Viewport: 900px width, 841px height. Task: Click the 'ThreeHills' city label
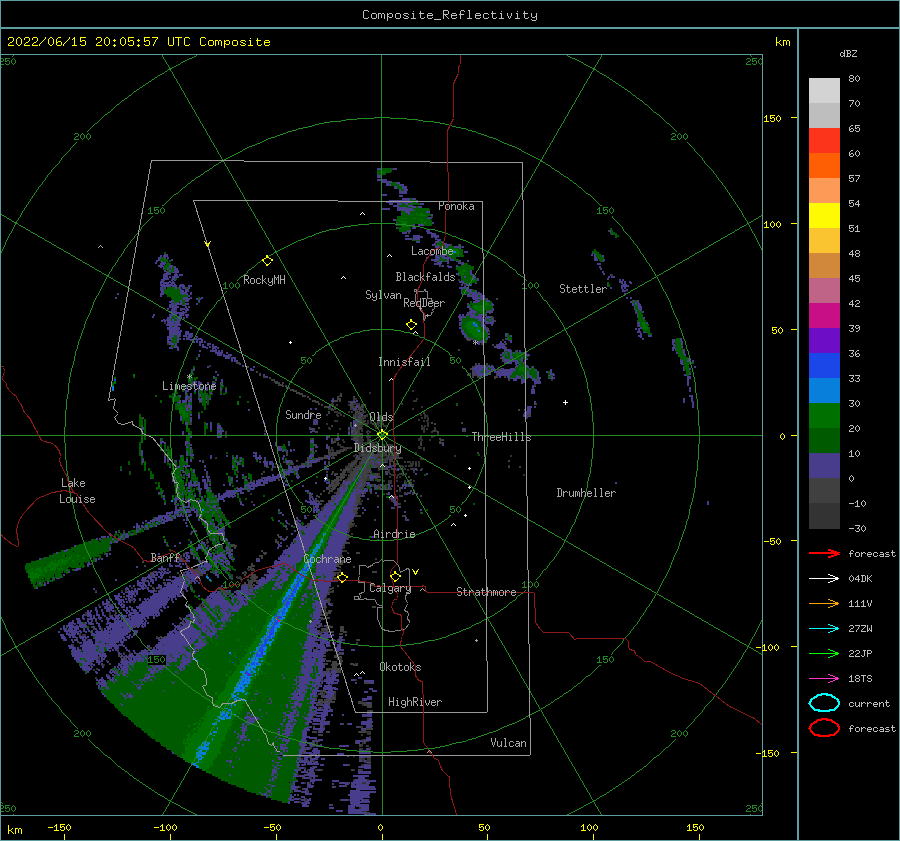tap(502, 437)
